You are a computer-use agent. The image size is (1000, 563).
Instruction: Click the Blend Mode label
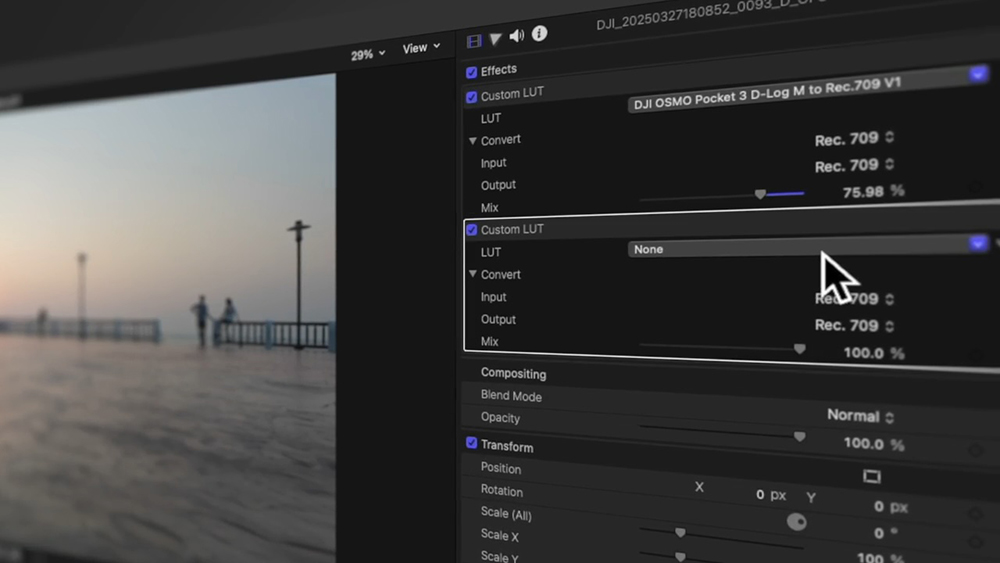coord(511,396)
